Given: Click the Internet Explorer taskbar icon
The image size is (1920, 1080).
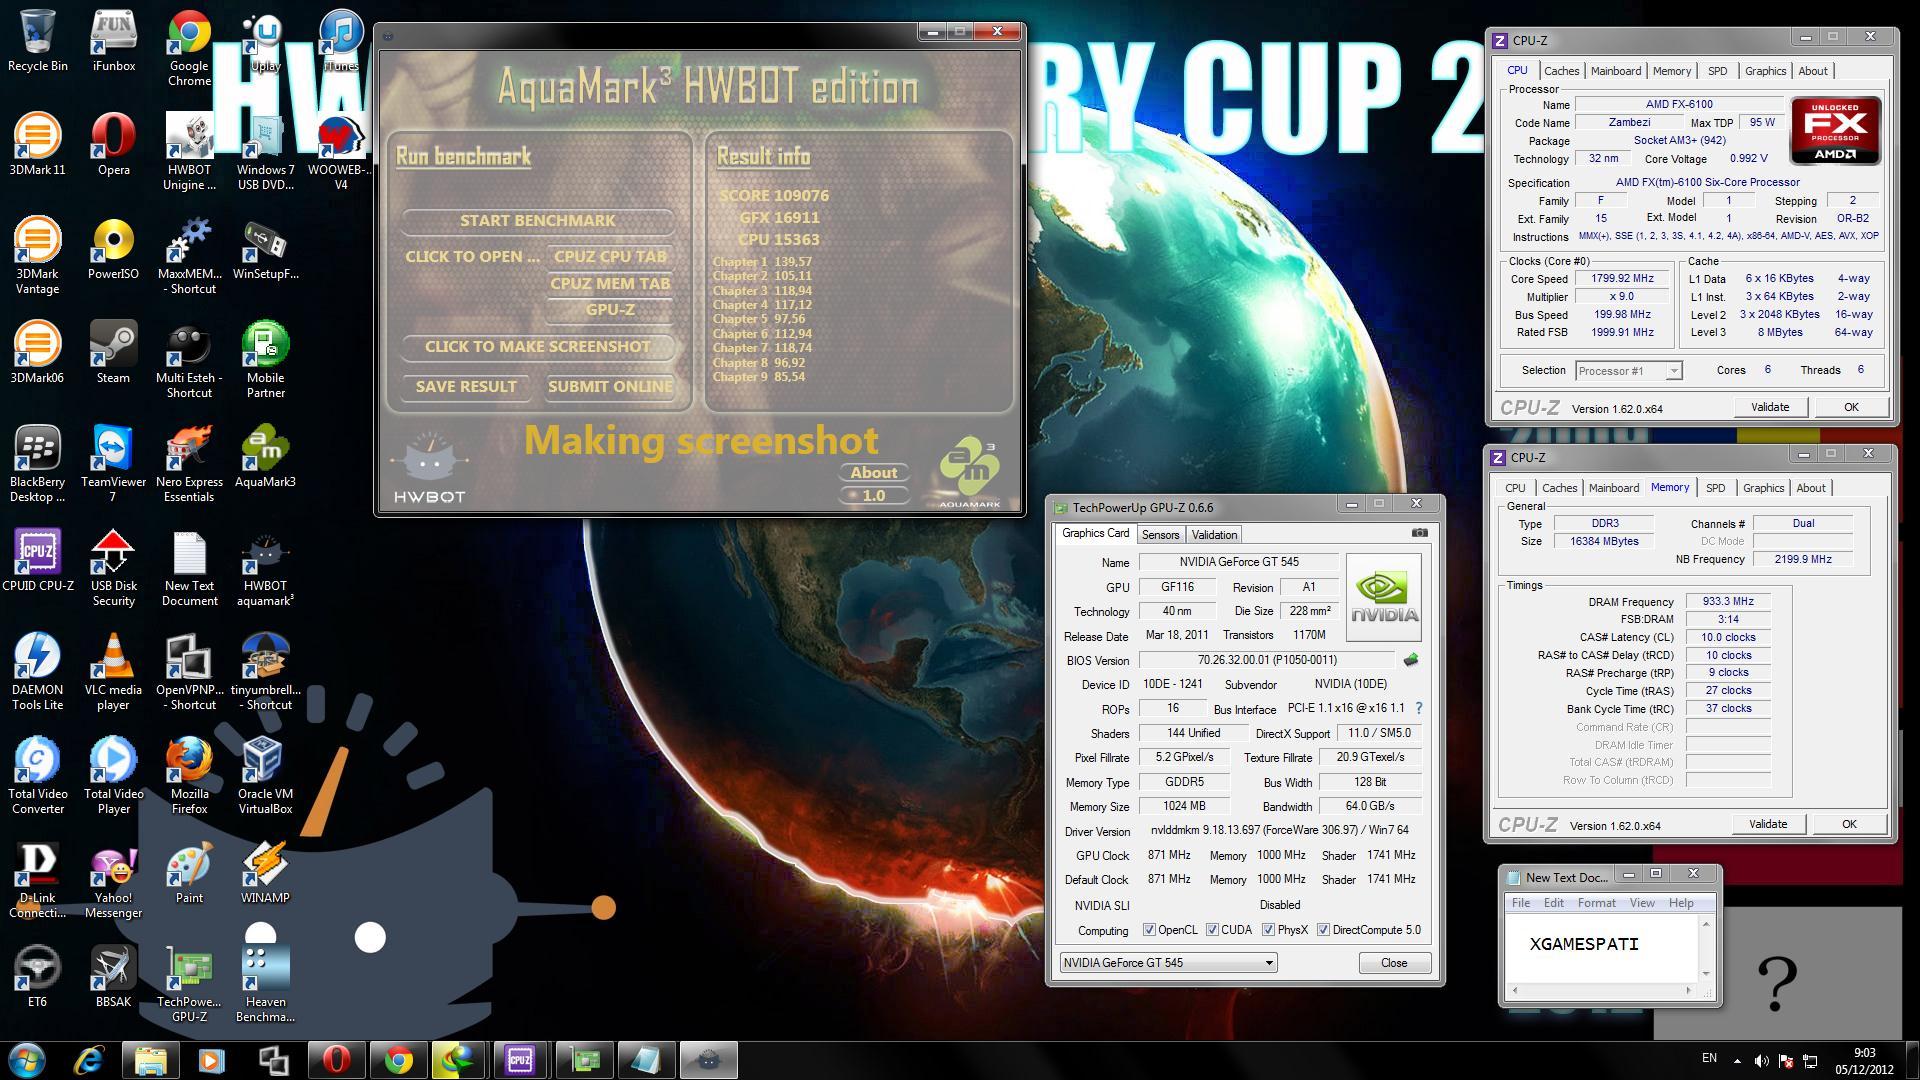Looking at the screenshot, I should click(x=90, y=1060).
